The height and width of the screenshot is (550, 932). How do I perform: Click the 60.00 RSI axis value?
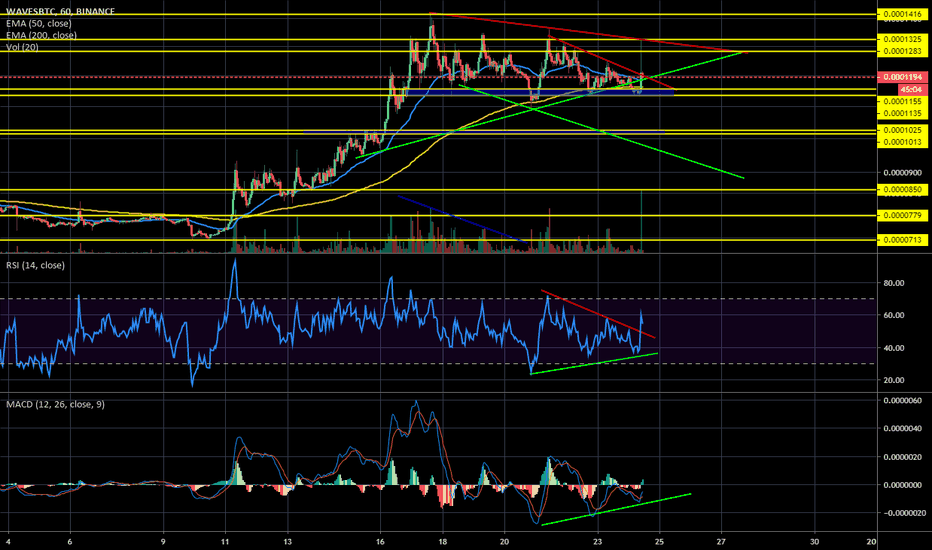pyautogui.click(x=894, y=315)
